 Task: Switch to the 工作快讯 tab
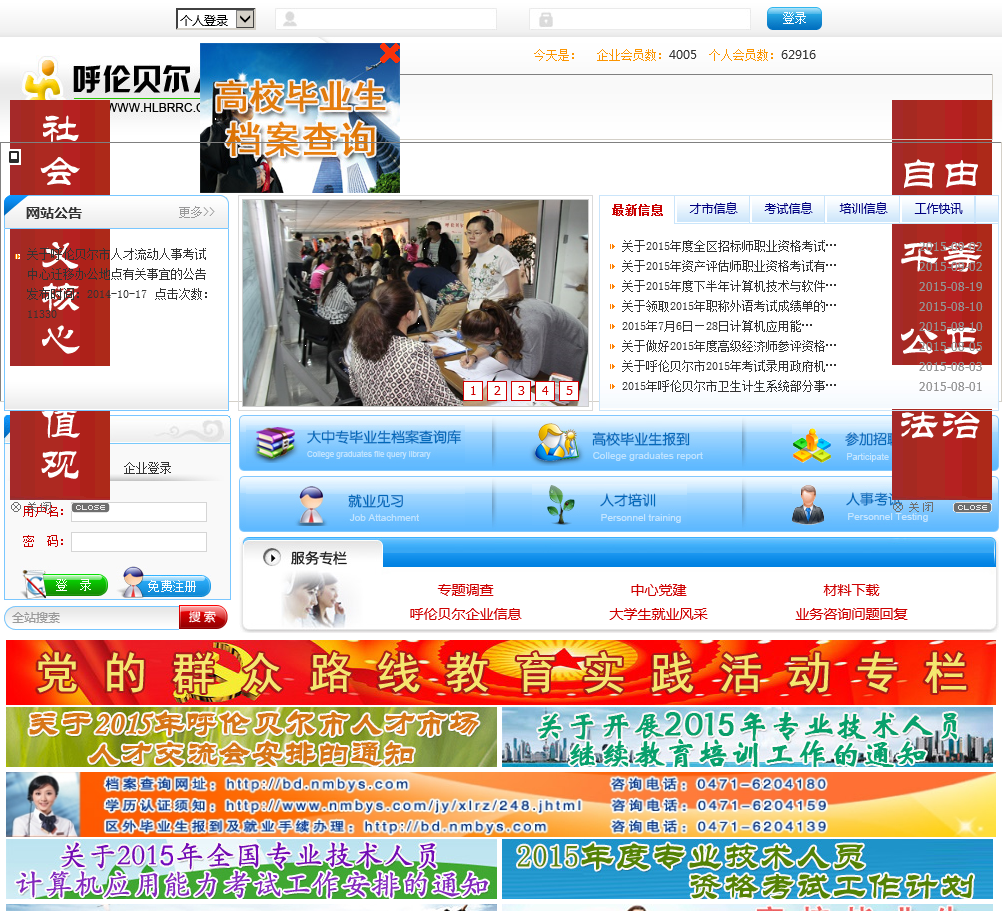[937, 209]
